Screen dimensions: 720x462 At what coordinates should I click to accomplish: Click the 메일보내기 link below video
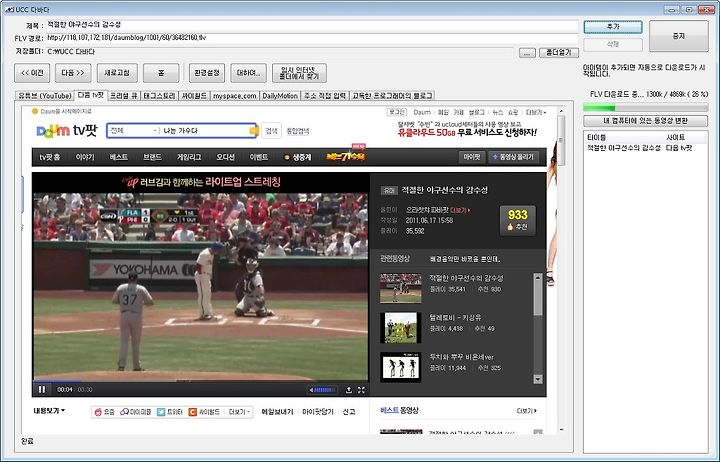point(277,412)
